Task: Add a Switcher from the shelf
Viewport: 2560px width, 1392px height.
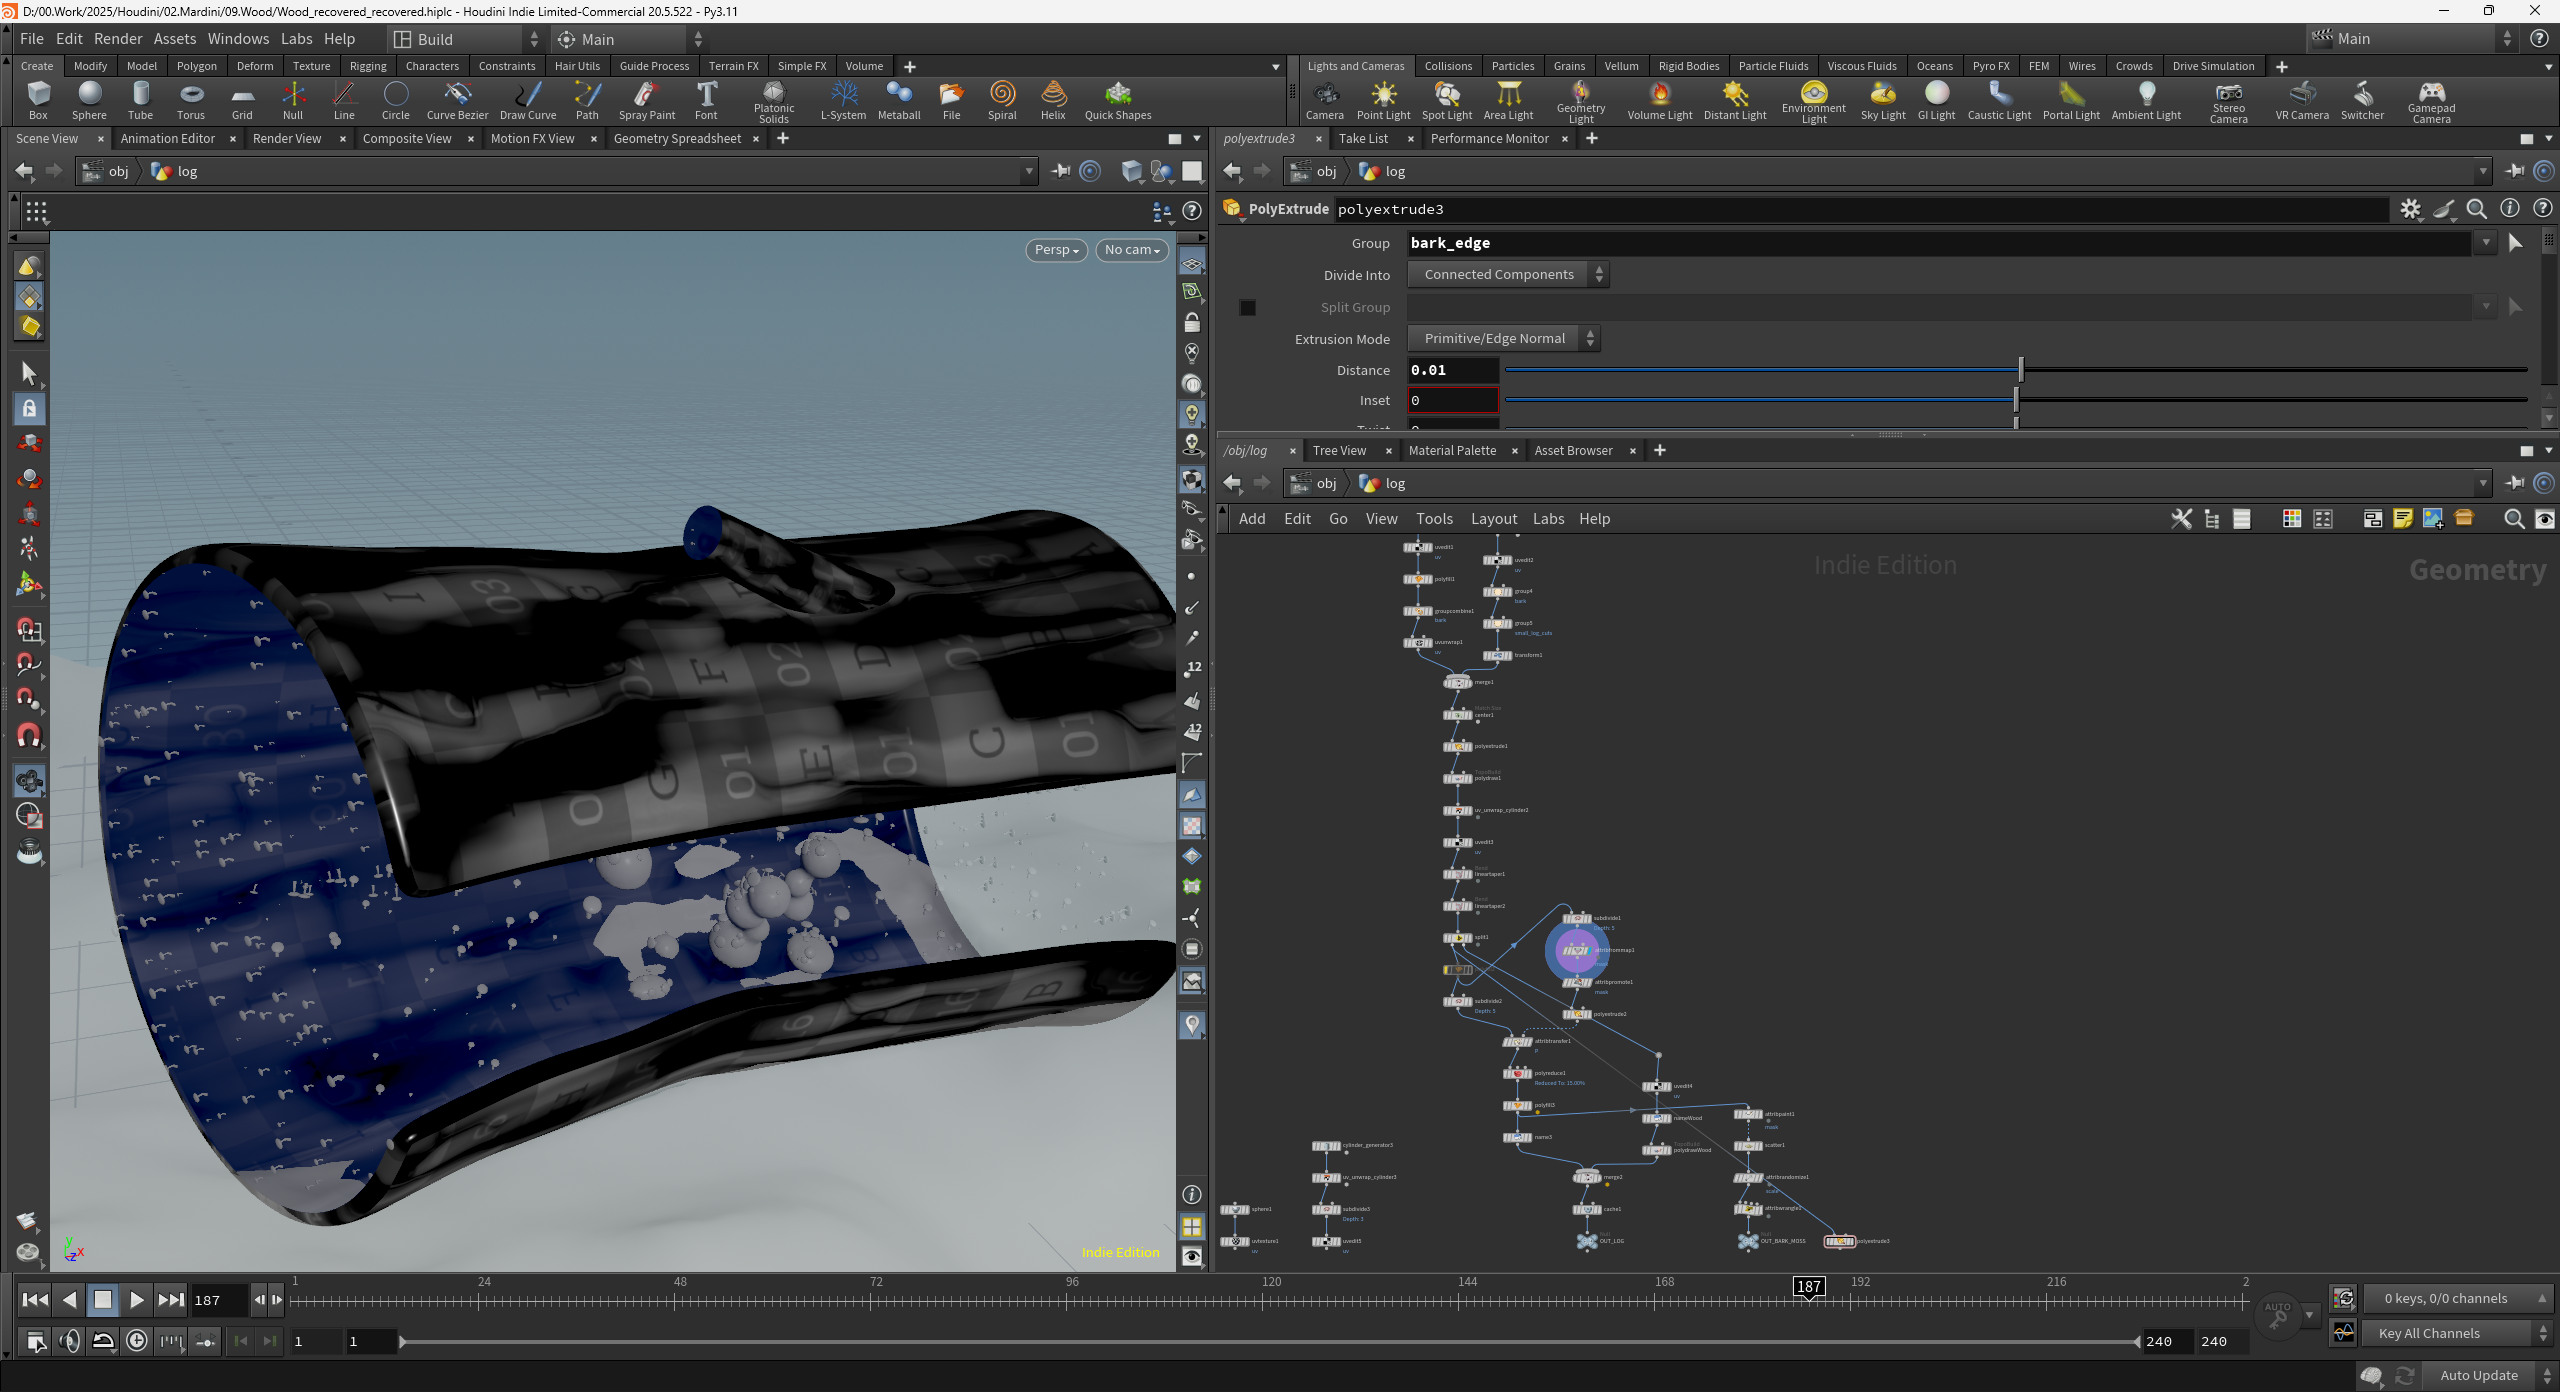Action: point(2363,101)
